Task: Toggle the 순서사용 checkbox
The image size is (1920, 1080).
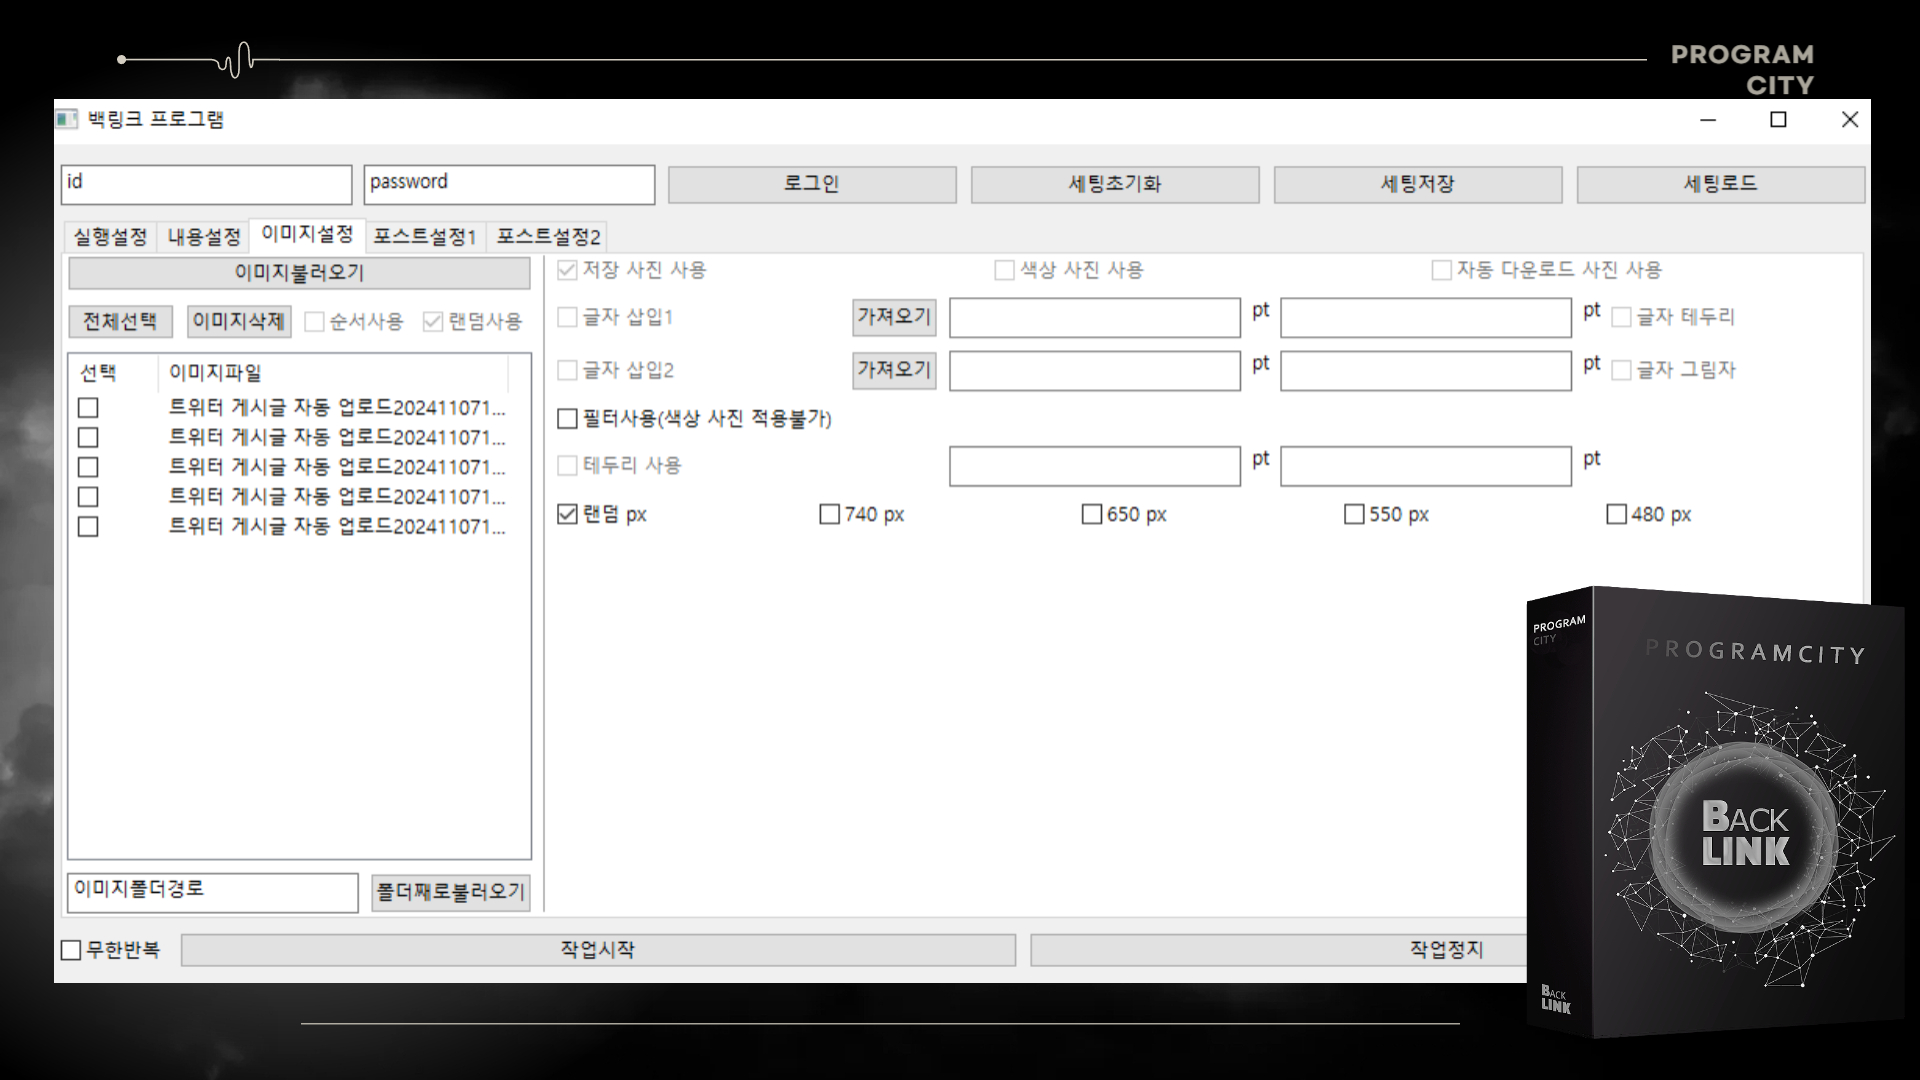Action: (314, 322)
